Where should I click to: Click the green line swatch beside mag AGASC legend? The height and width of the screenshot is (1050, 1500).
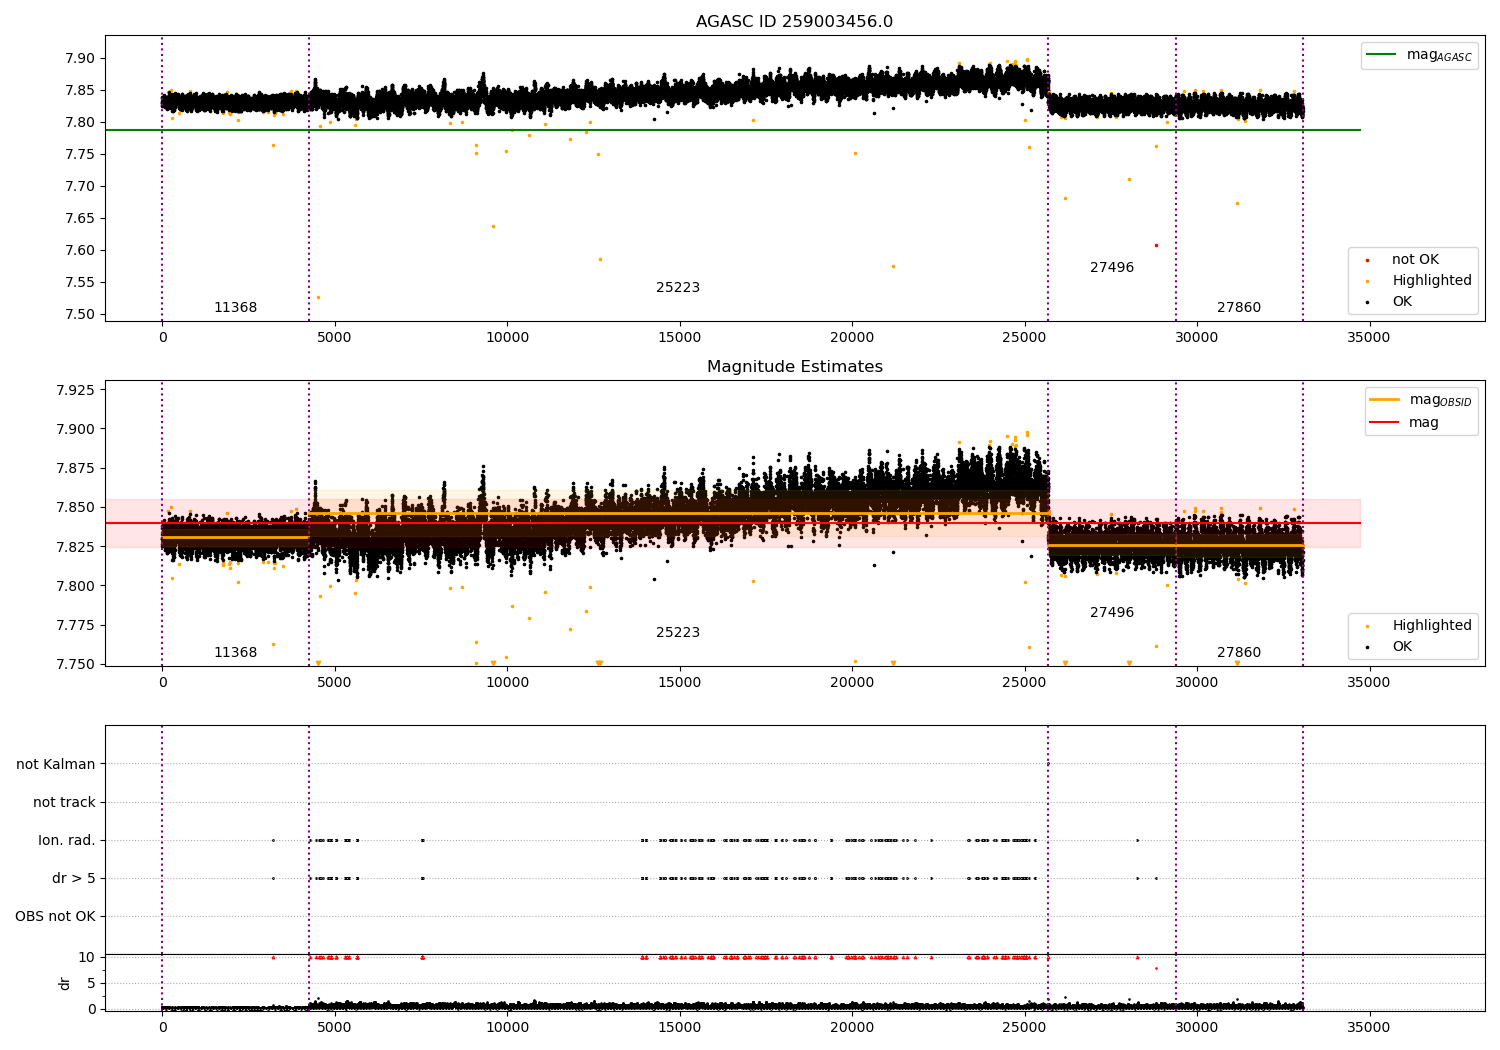coord(1382,55)
